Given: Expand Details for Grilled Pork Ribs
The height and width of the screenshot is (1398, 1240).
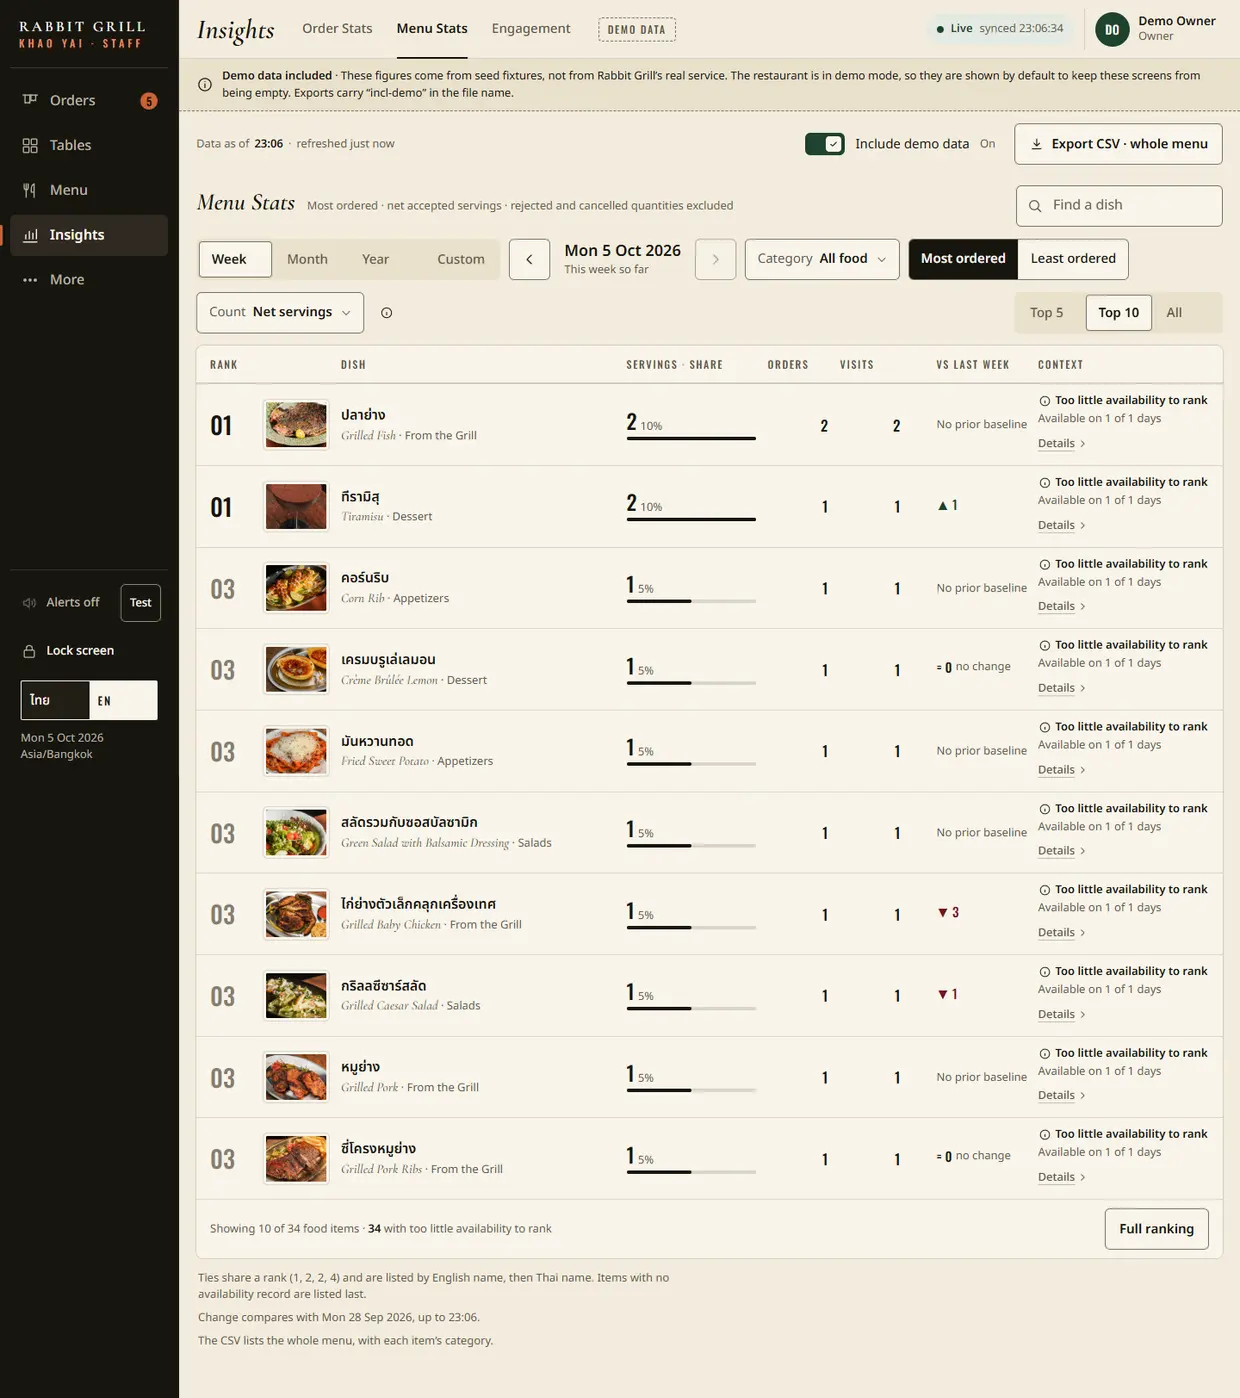Looking at the screenshot, I should coord(1061,1178).
